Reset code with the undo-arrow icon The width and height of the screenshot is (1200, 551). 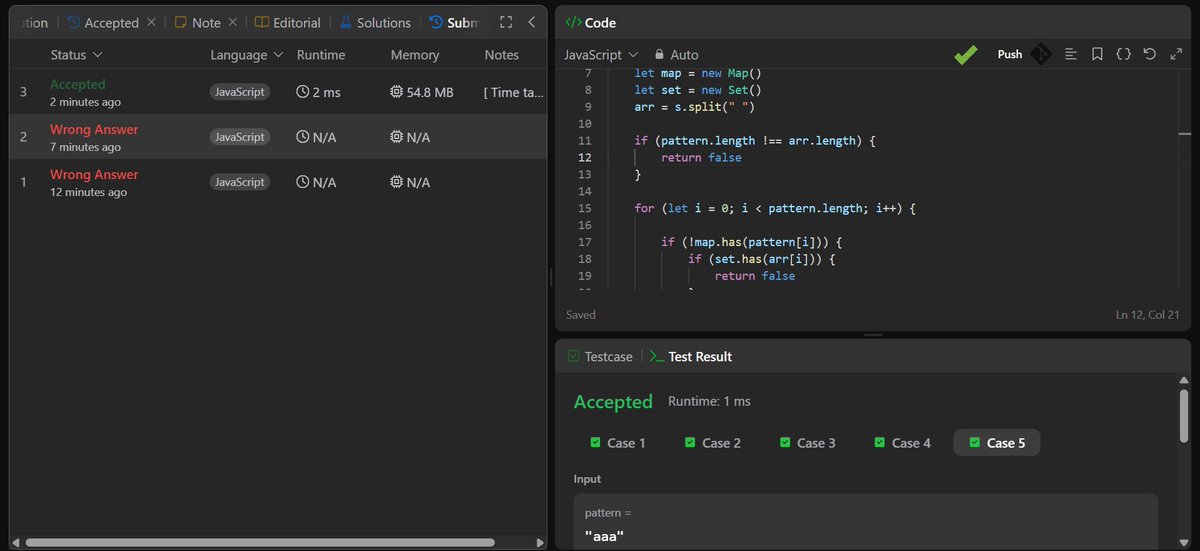point(1149,55)
